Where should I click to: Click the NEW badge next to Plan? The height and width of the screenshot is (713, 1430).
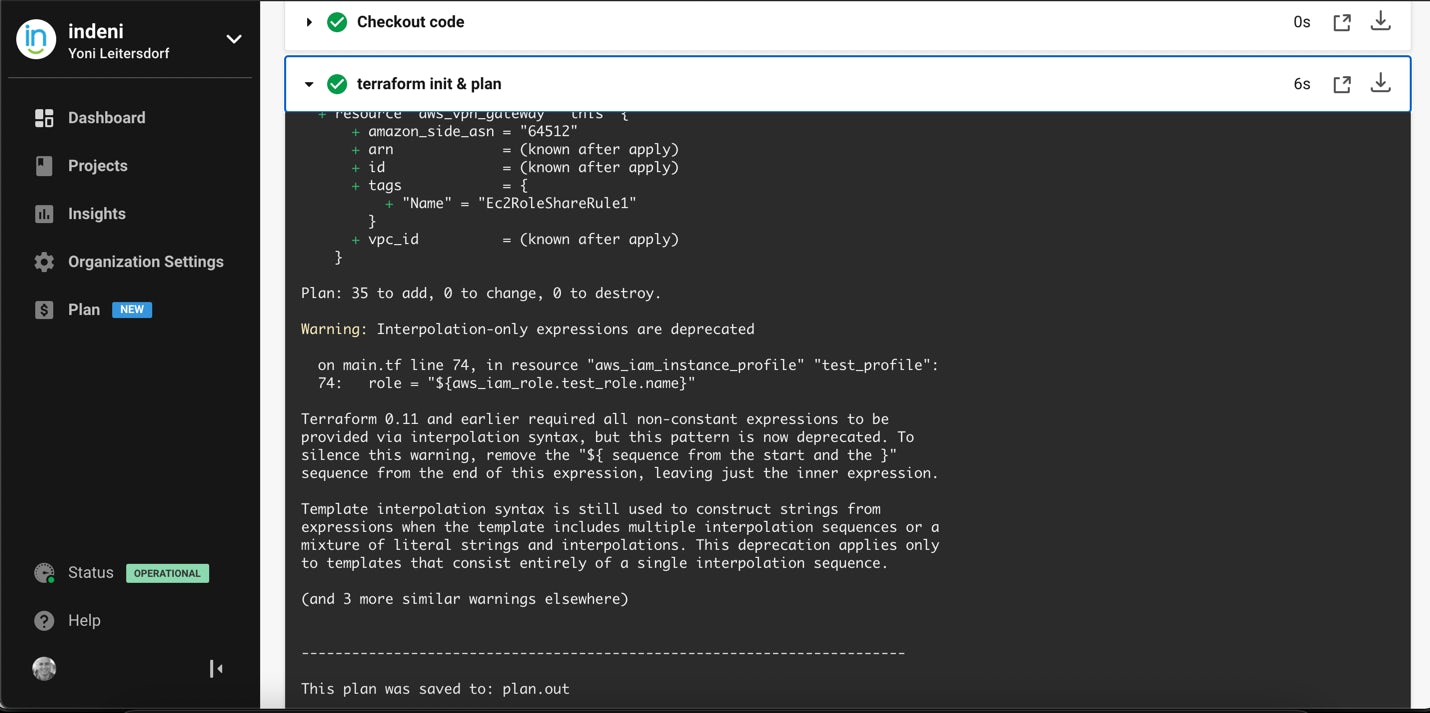pyautogui.click(x=132, y=309)
